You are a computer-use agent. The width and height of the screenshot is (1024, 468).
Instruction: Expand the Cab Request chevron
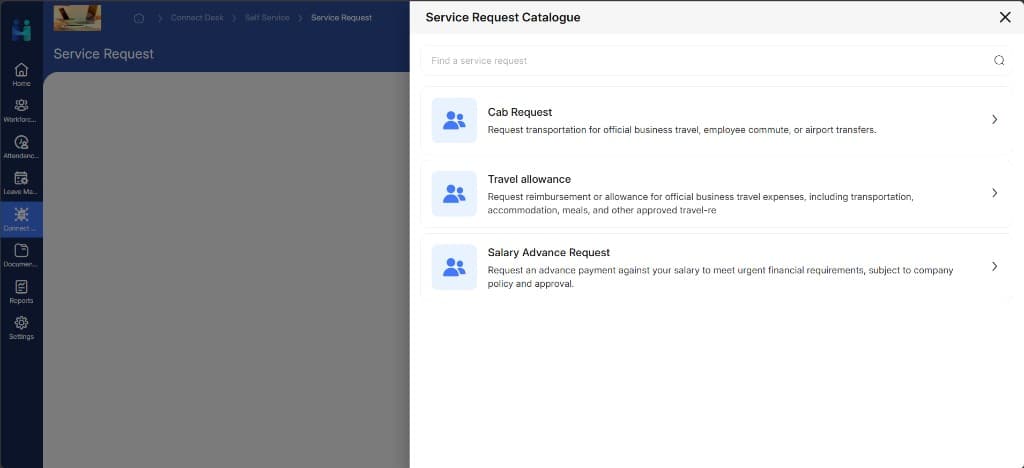click(995, 119)
